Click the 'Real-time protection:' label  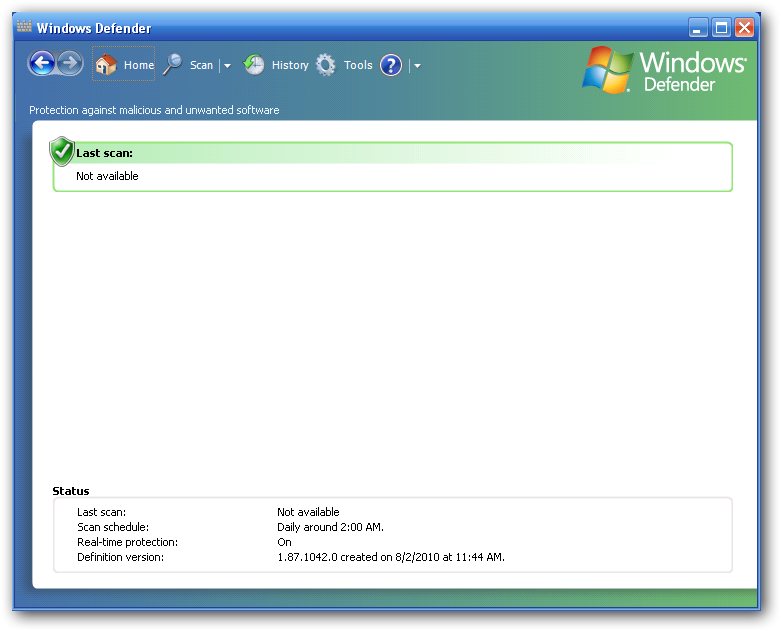click(128, 542)
